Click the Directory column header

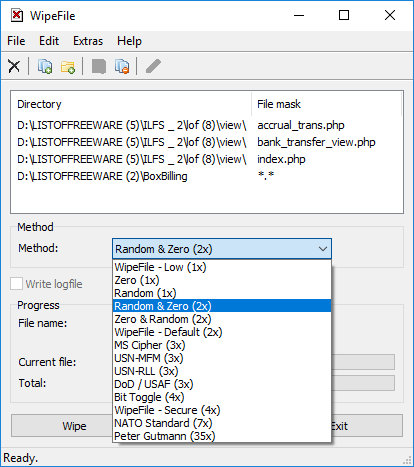click(131, 104)
